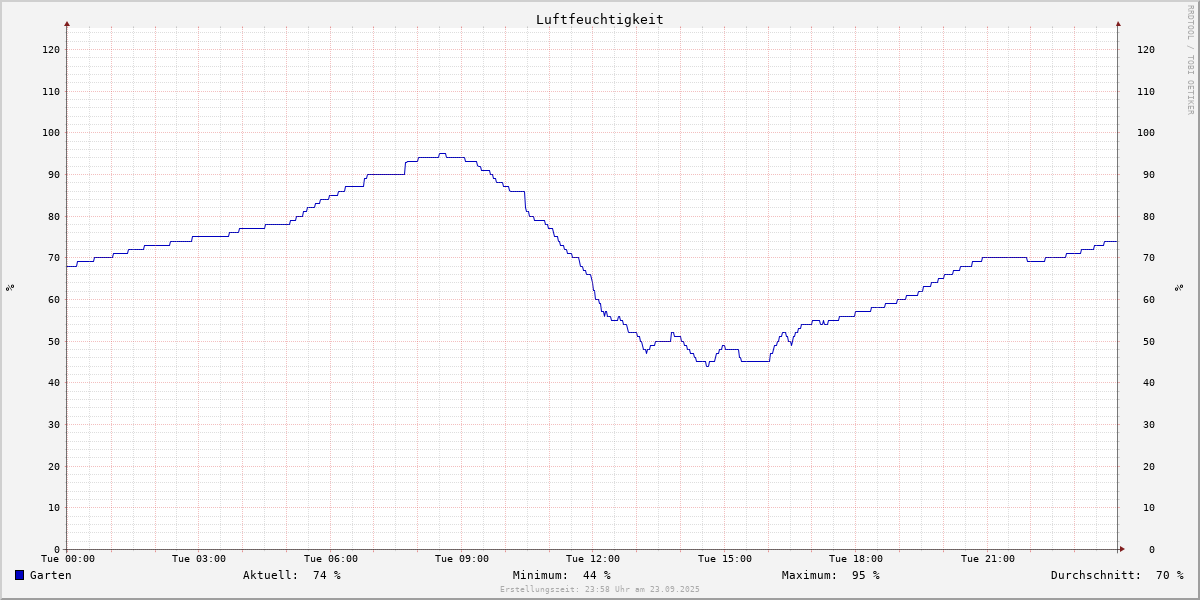
Task: Click the arrow atop the left y-axis
Action: pos(67,23)
